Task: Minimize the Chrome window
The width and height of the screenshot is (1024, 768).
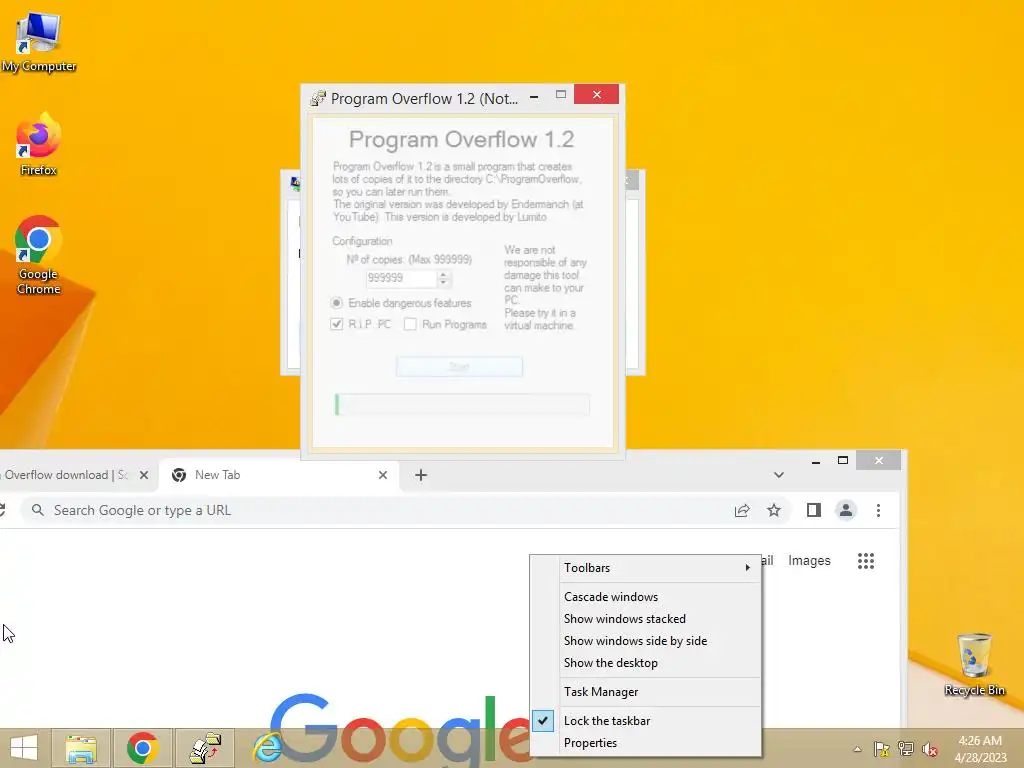Action: pos(816,462)
